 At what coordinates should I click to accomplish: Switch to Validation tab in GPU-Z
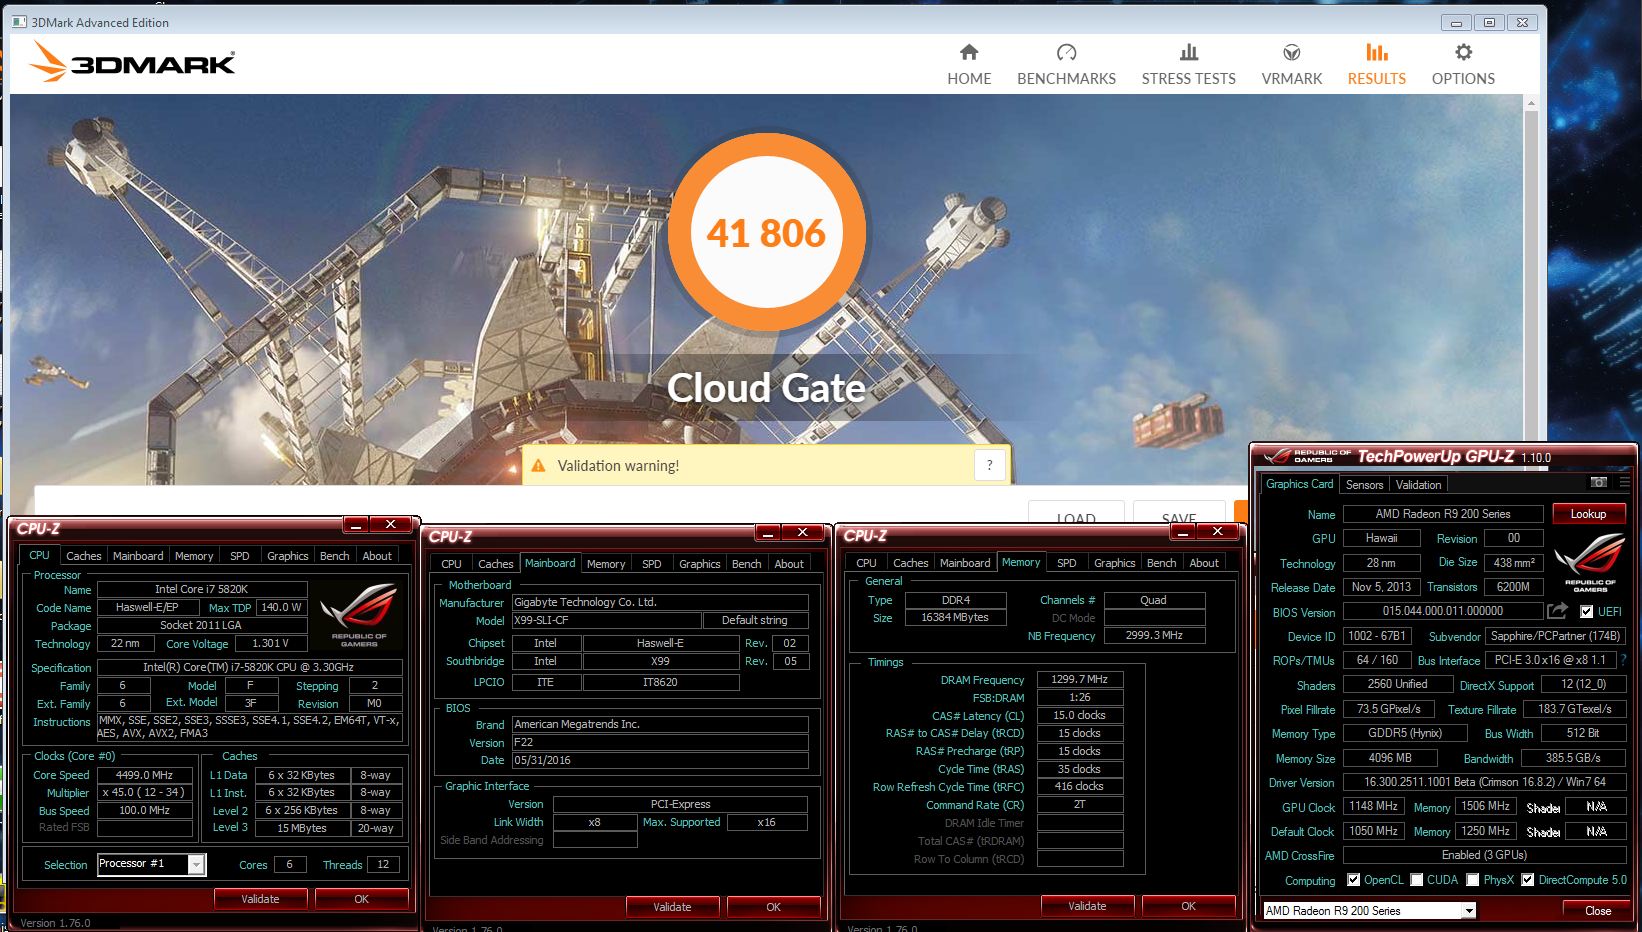[x=1418, y=485]
